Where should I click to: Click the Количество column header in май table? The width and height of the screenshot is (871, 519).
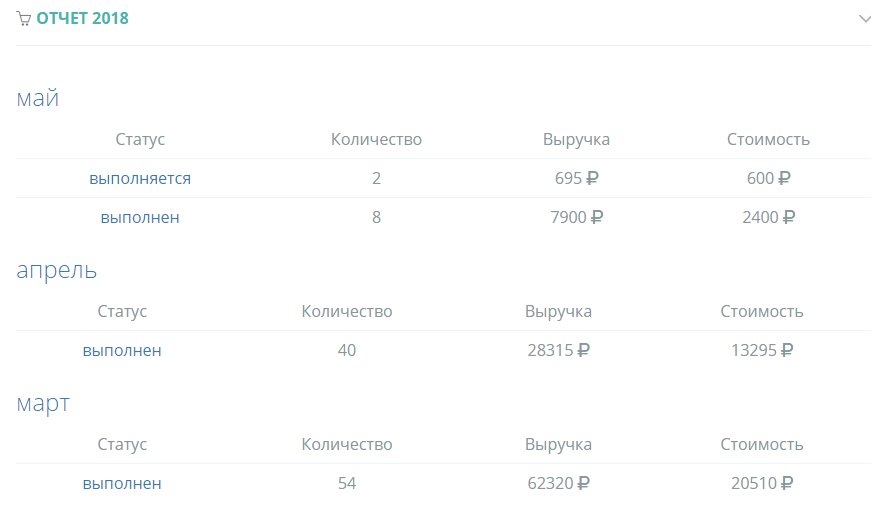click(376, 139)
